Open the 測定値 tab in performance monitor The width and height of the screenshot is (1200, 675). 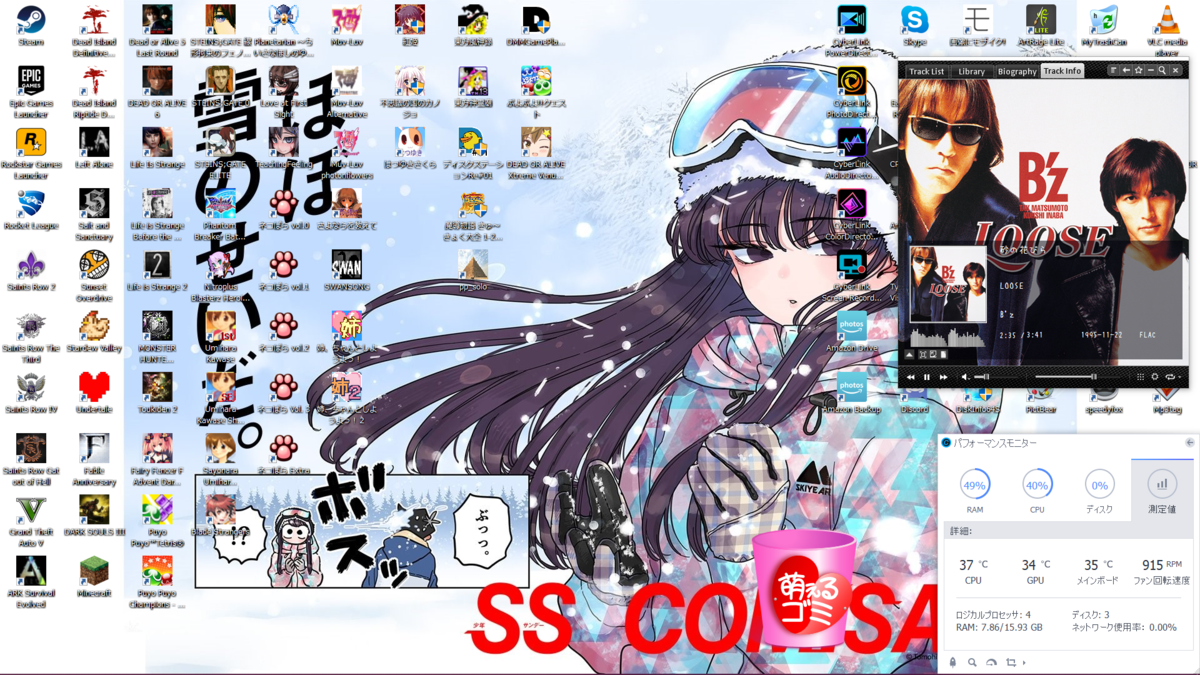point(1161,491)
